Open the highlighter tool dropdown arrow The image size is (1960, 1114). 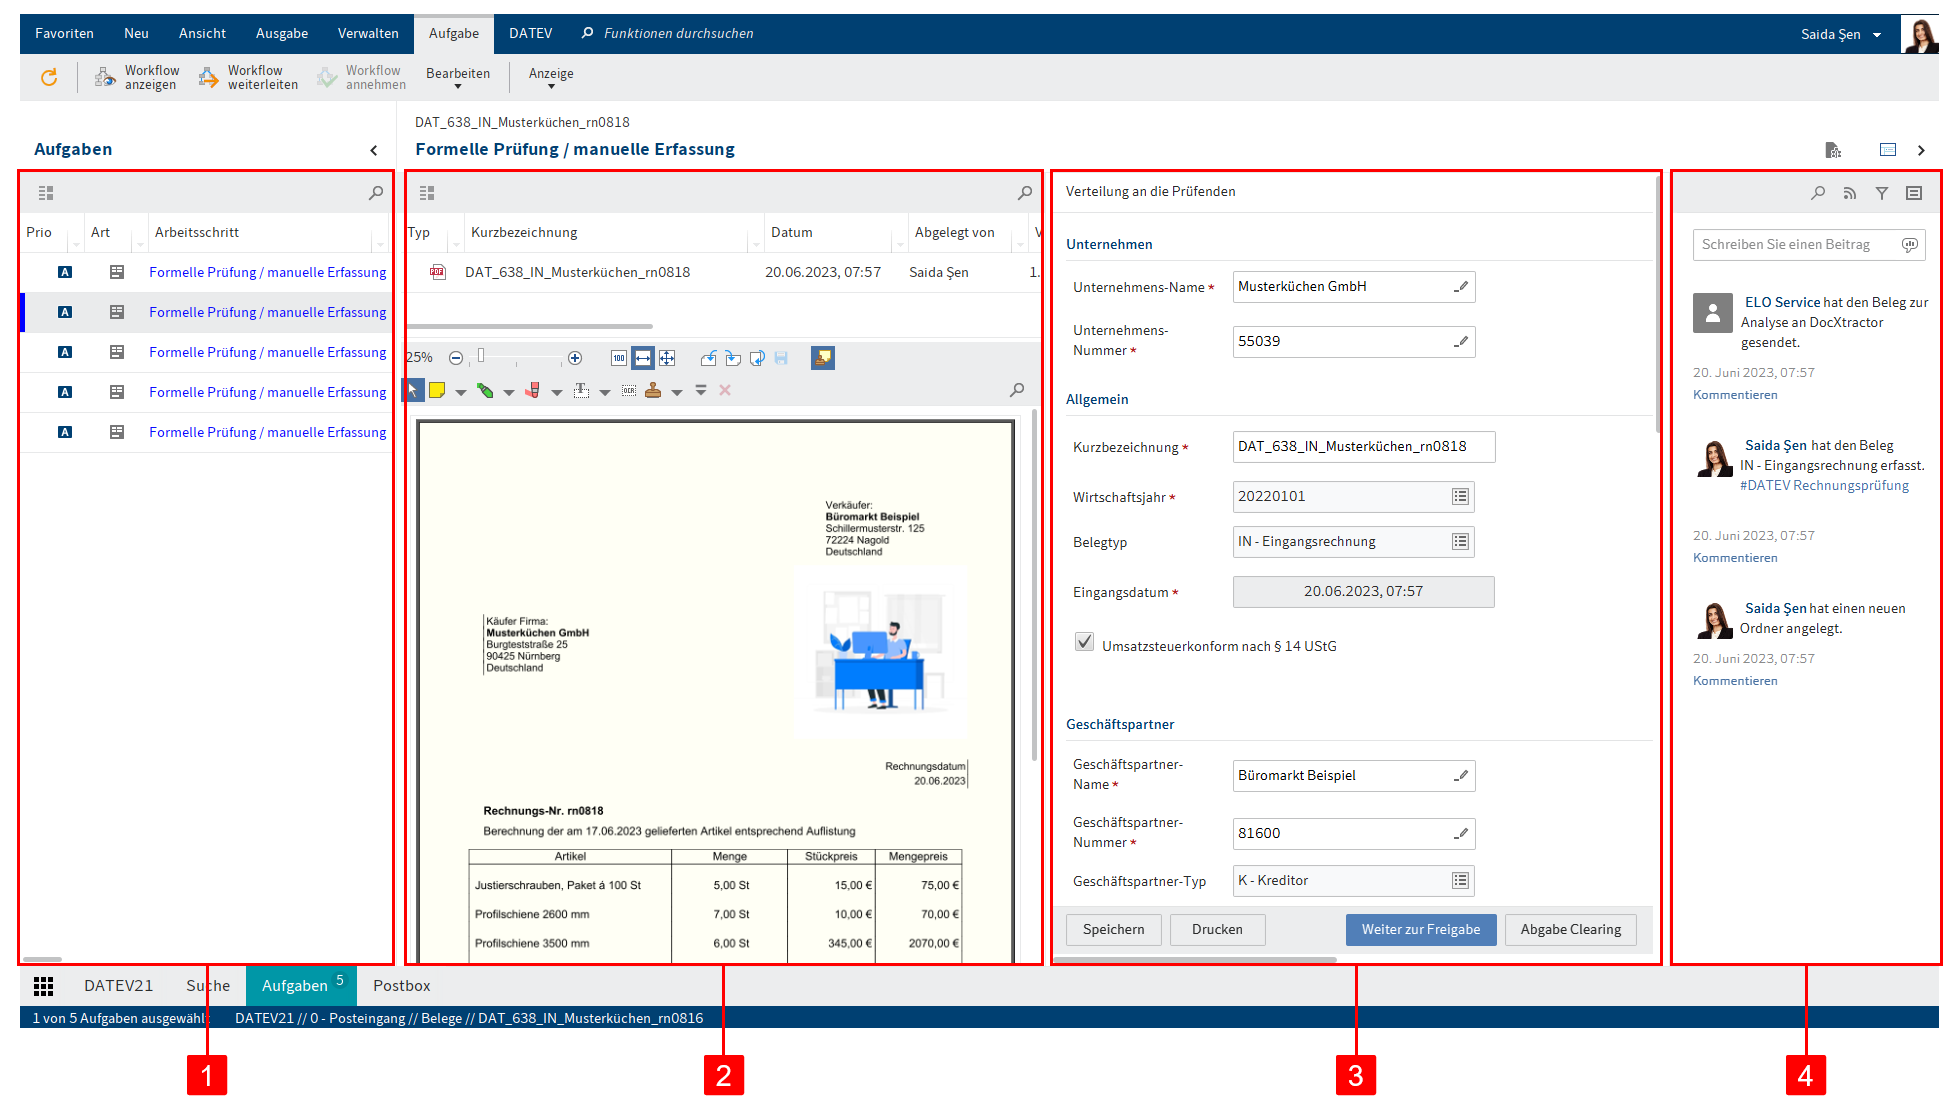point(509,392)
